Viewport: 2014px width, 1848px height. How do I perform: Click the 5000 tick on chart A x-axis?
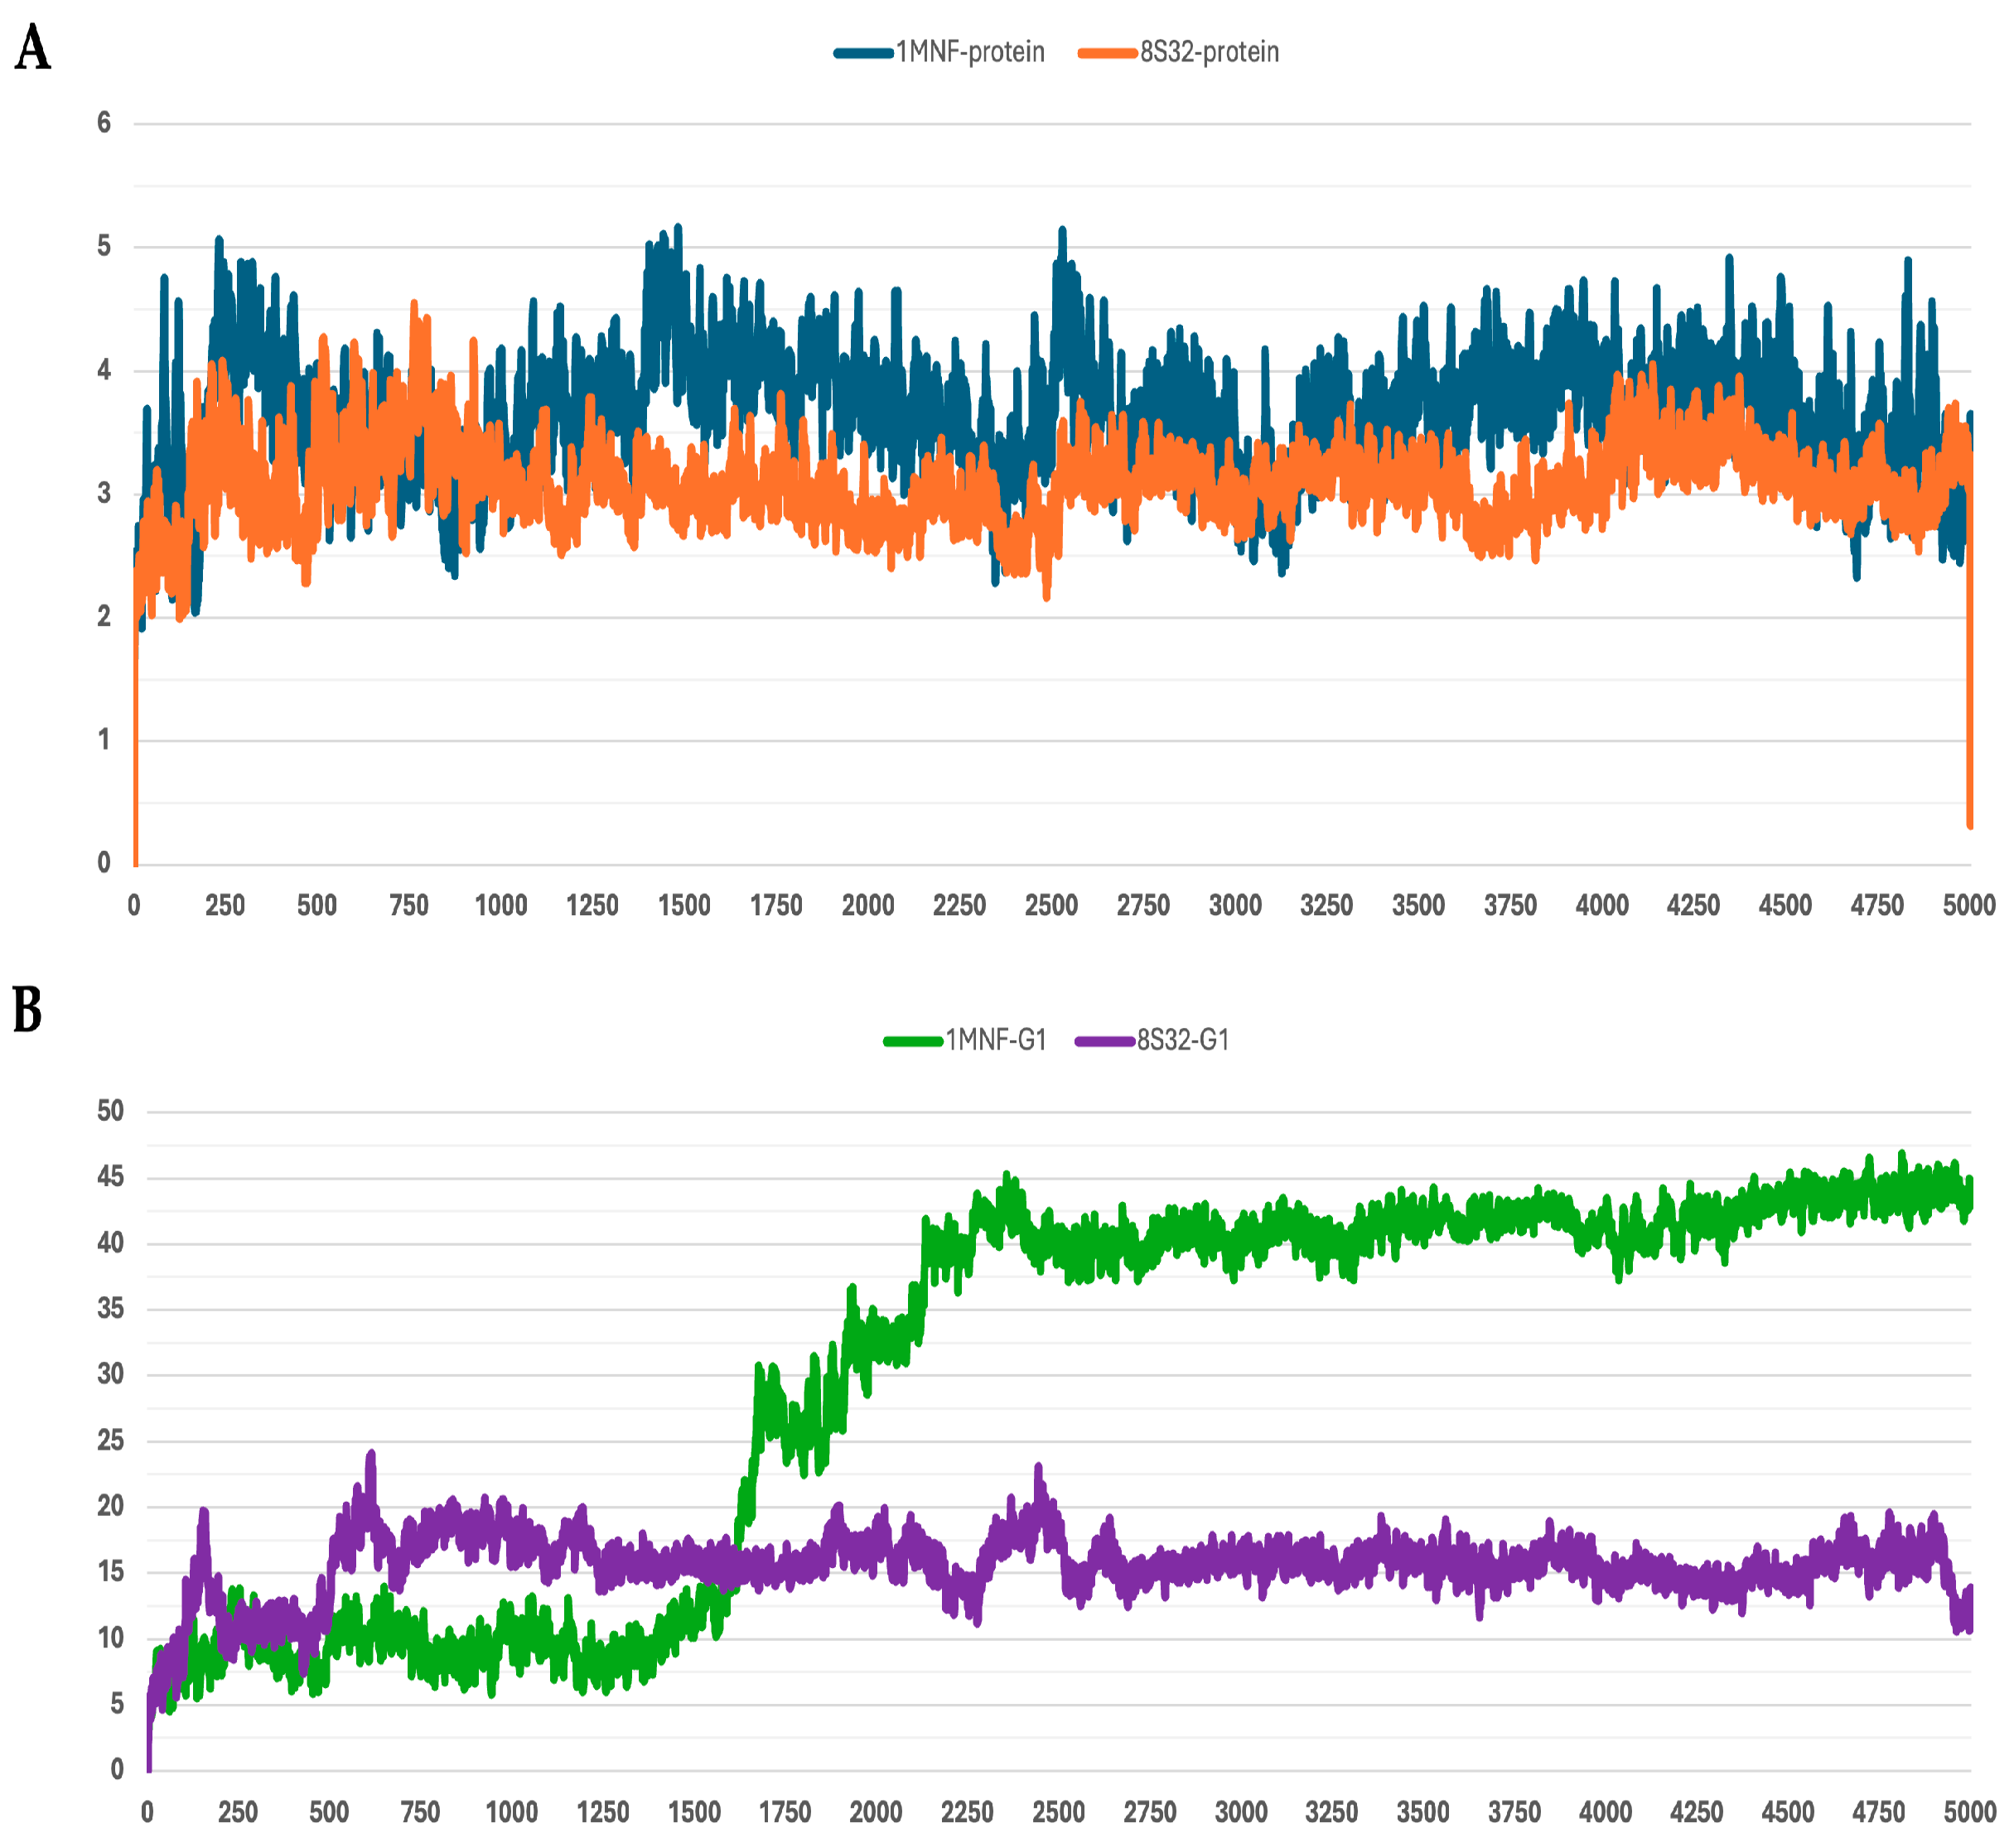click(1969, 906)
